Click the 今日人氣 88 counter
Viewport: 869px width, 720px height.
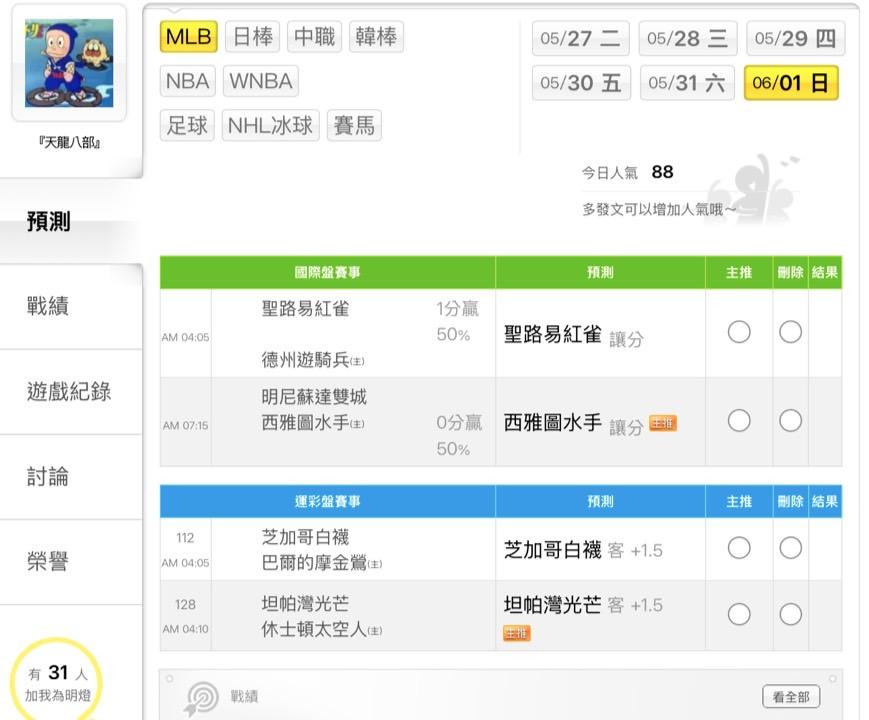pyautogui.click(x=627, y=172)
